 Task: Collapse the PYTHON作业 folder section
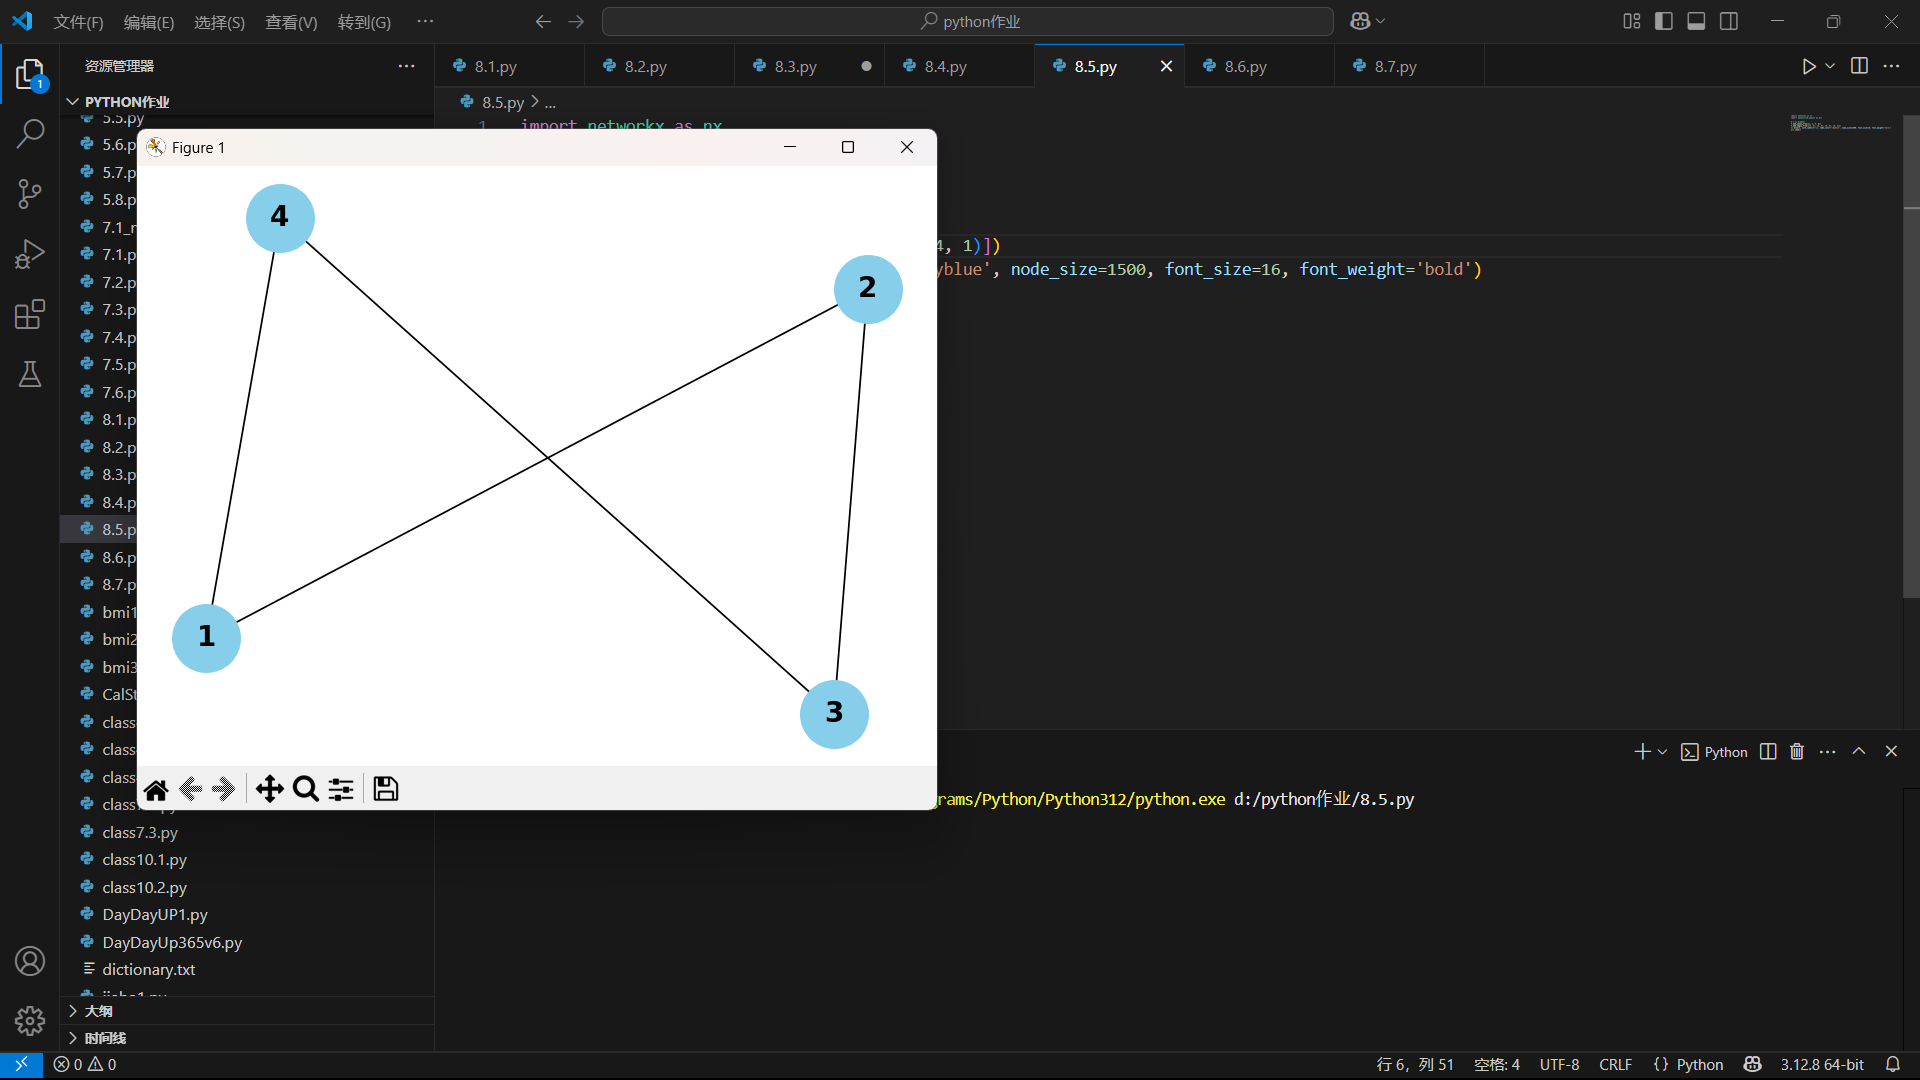click(126, 102)
